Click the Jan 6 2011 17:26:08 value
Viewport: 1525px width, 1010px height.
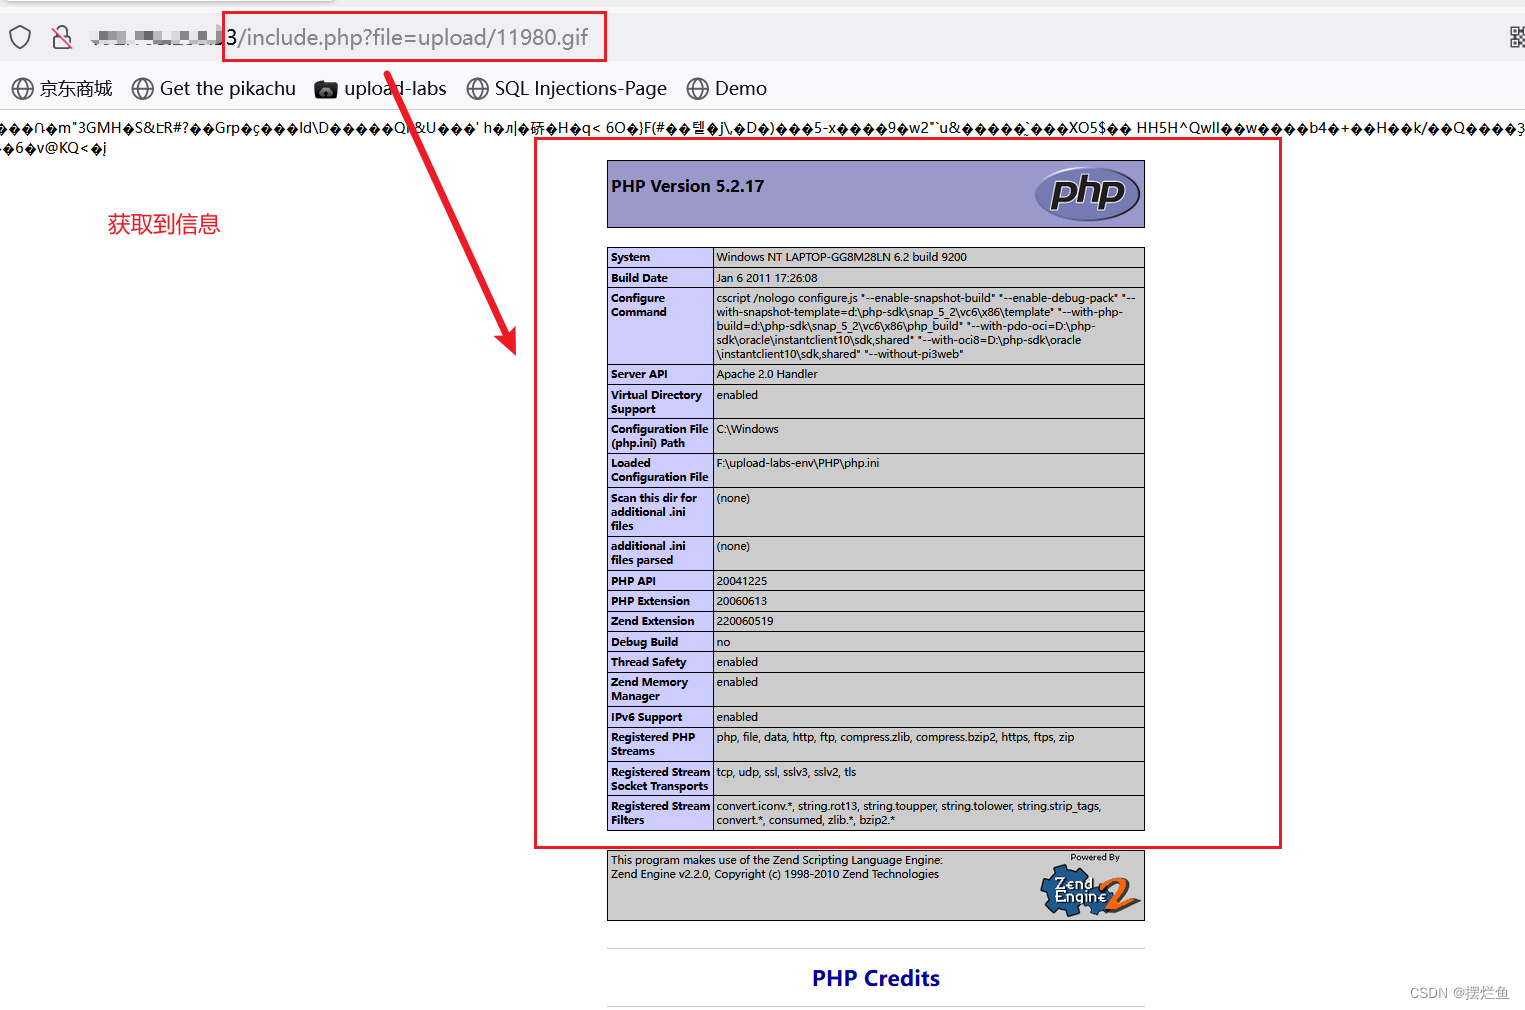(767, 278)
